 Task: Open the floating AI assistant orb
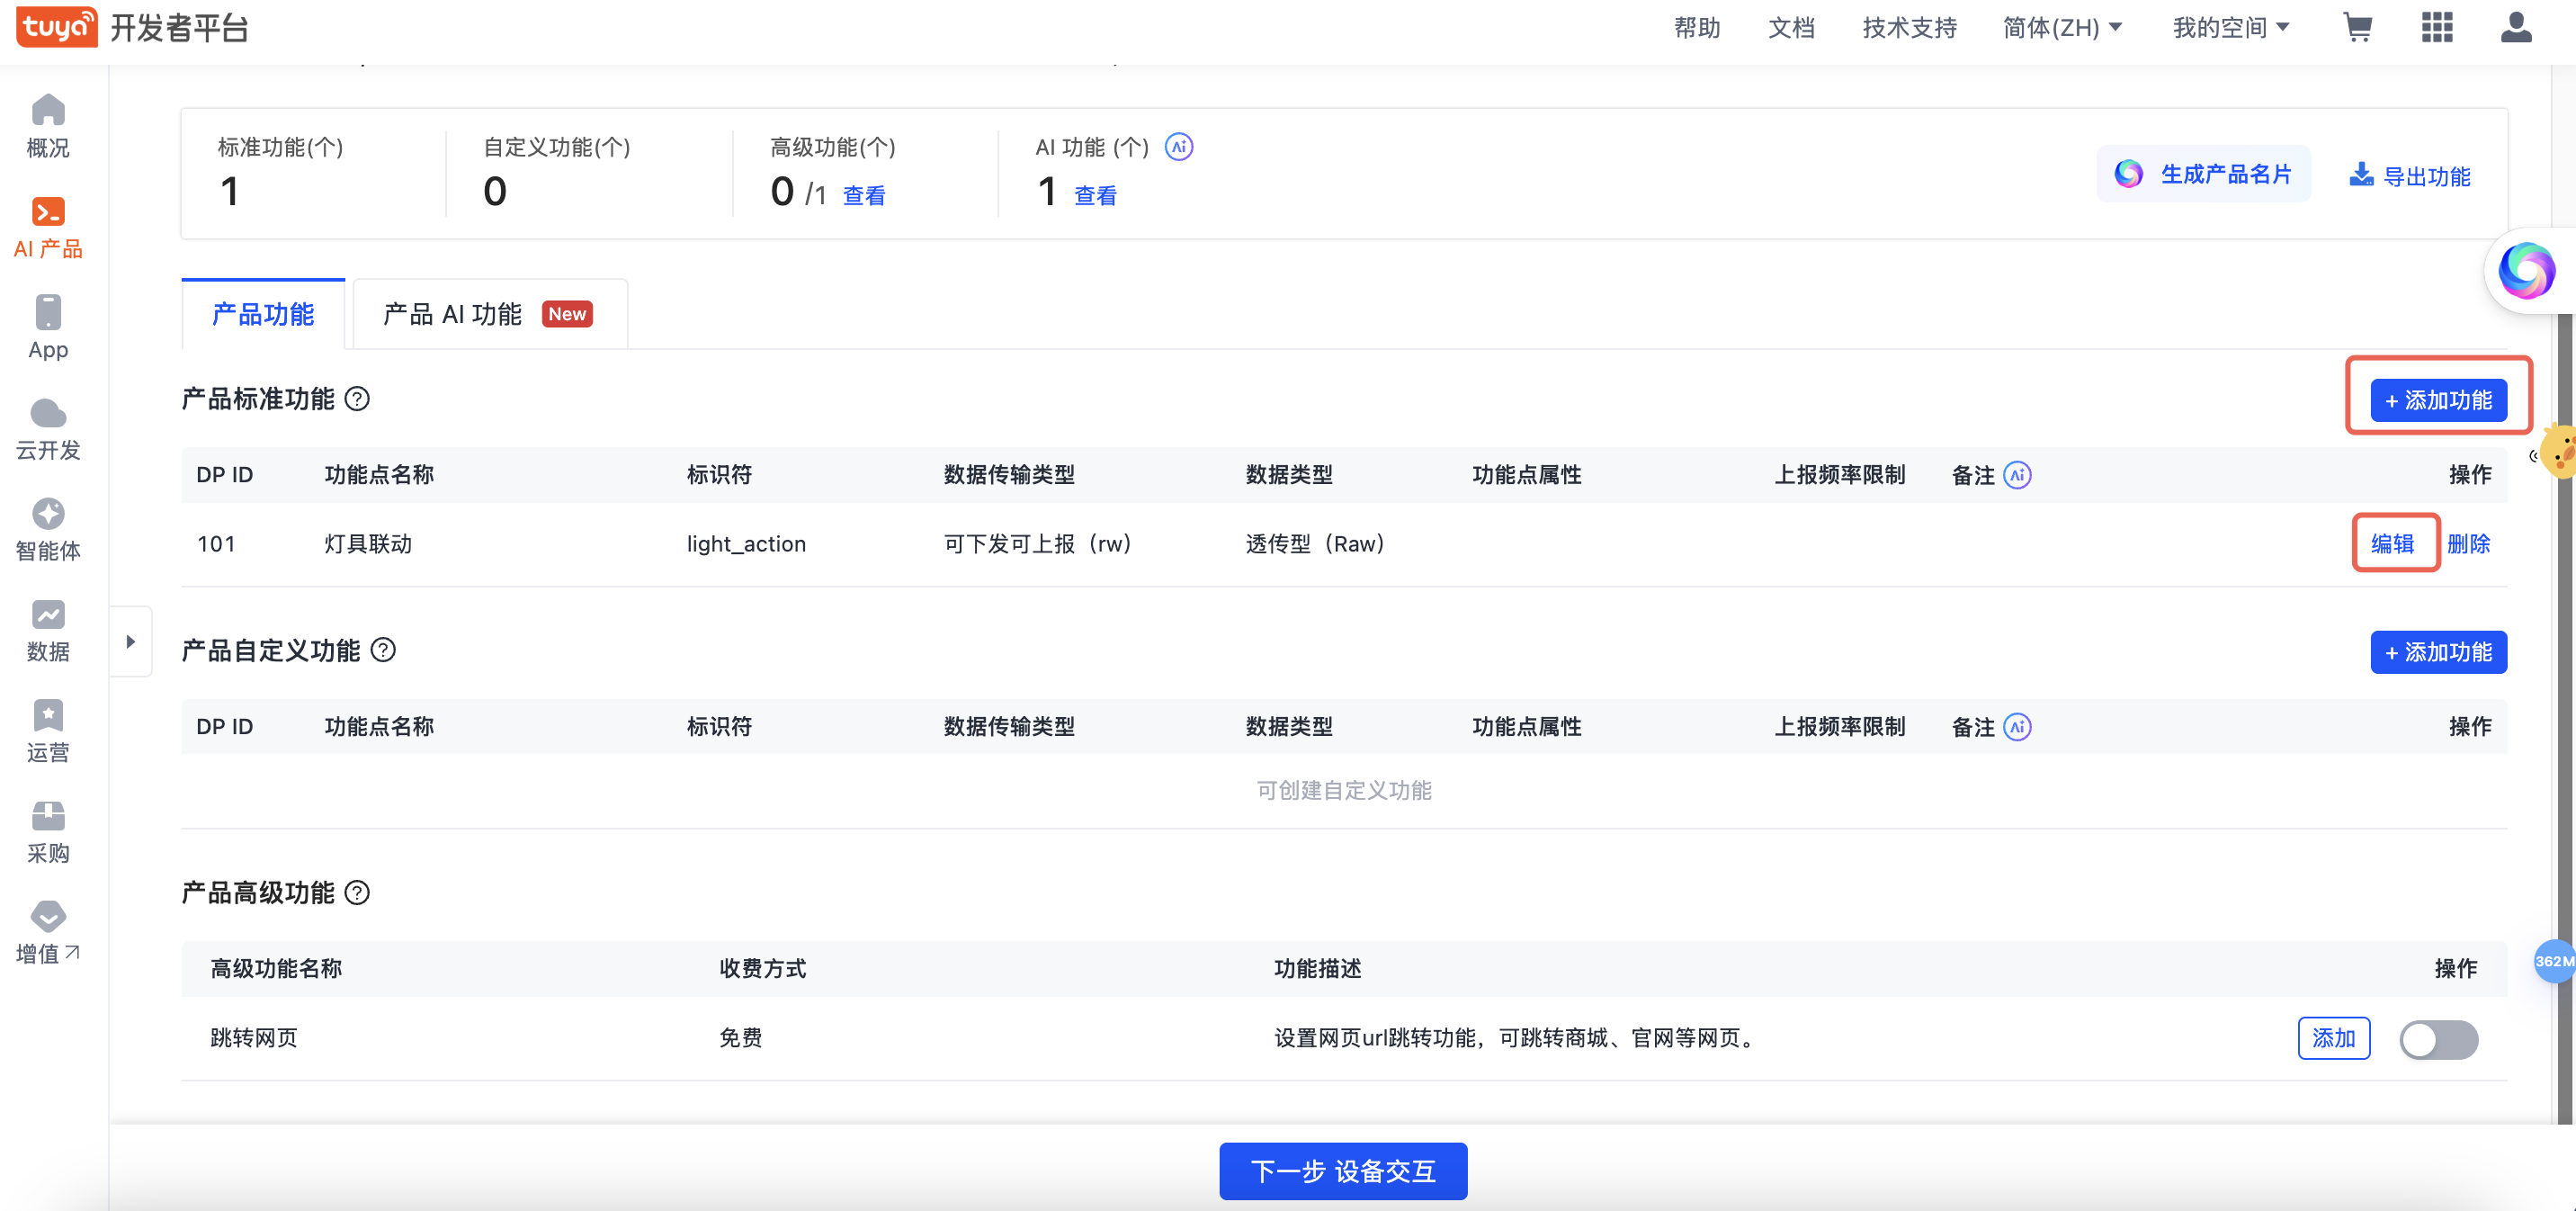point(2526,270)
